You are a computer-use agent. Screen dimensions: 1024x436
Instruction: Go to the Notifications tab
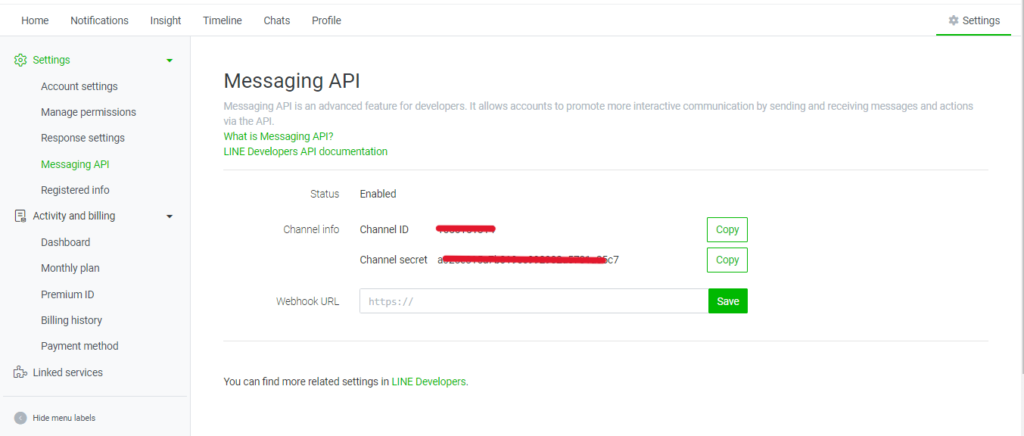(x=99, y=20)
